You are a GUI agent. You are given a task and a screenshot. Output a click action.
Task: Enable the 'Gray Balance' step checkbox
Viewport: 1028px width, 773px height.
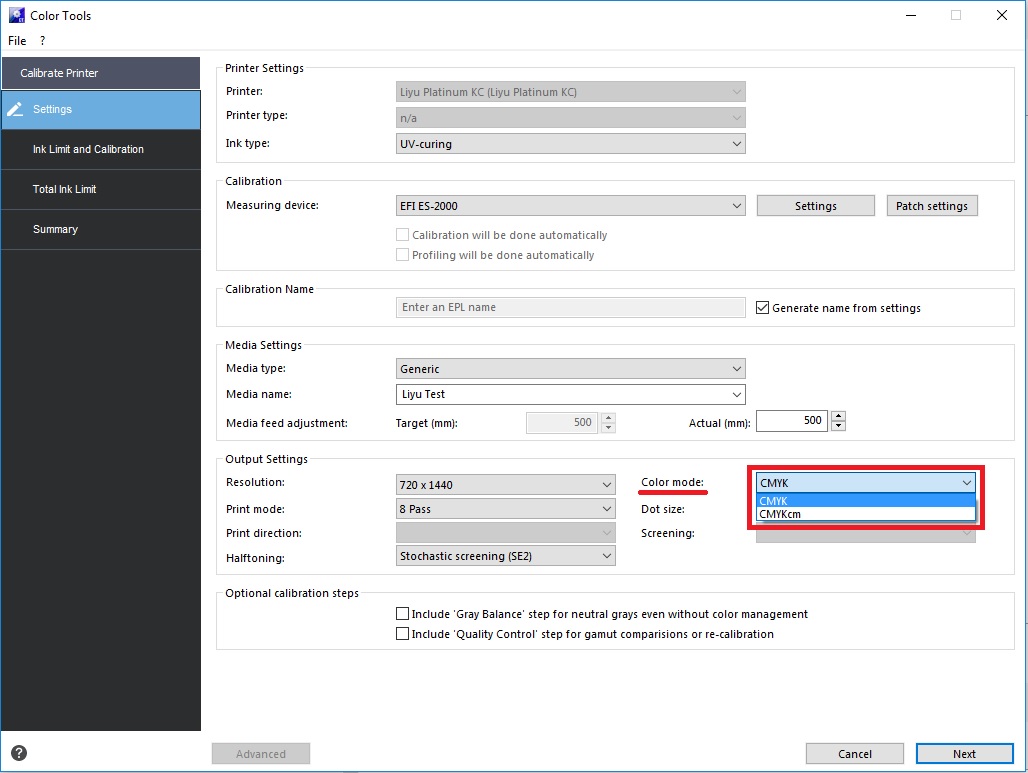click(403, 614)
